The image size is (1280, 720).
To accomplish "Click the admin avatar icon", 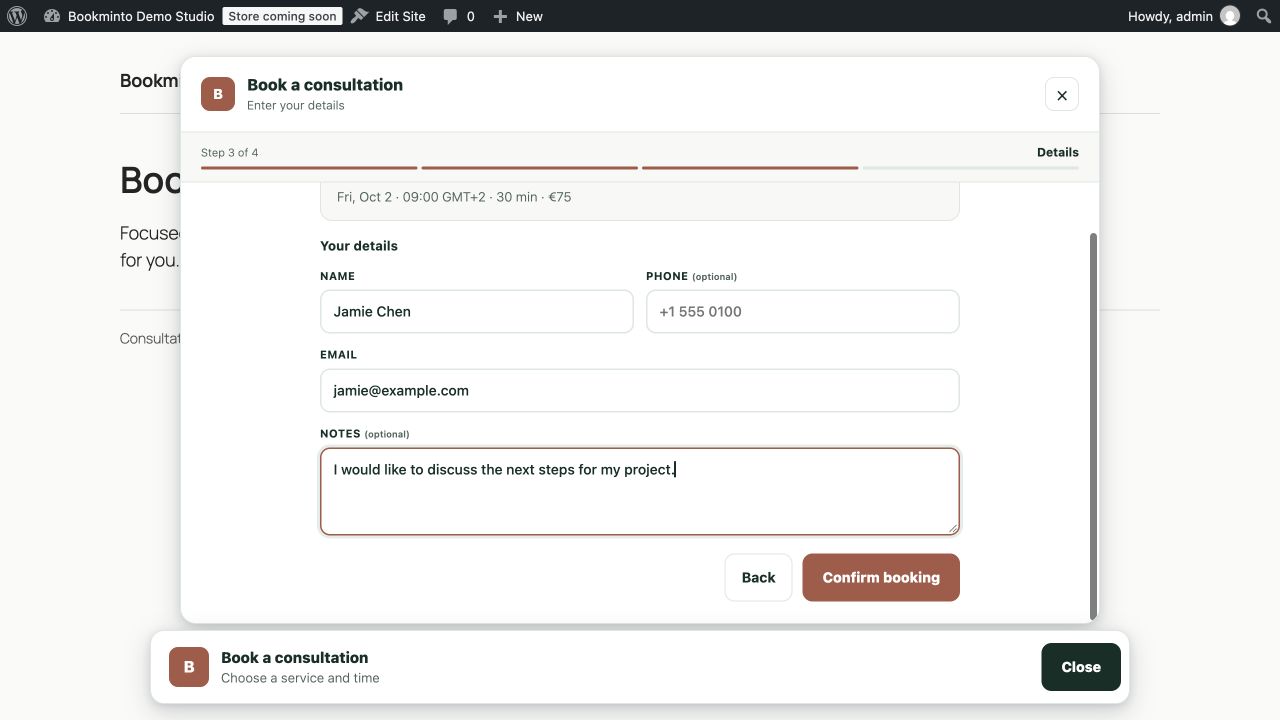I will tap(1230, 16).
